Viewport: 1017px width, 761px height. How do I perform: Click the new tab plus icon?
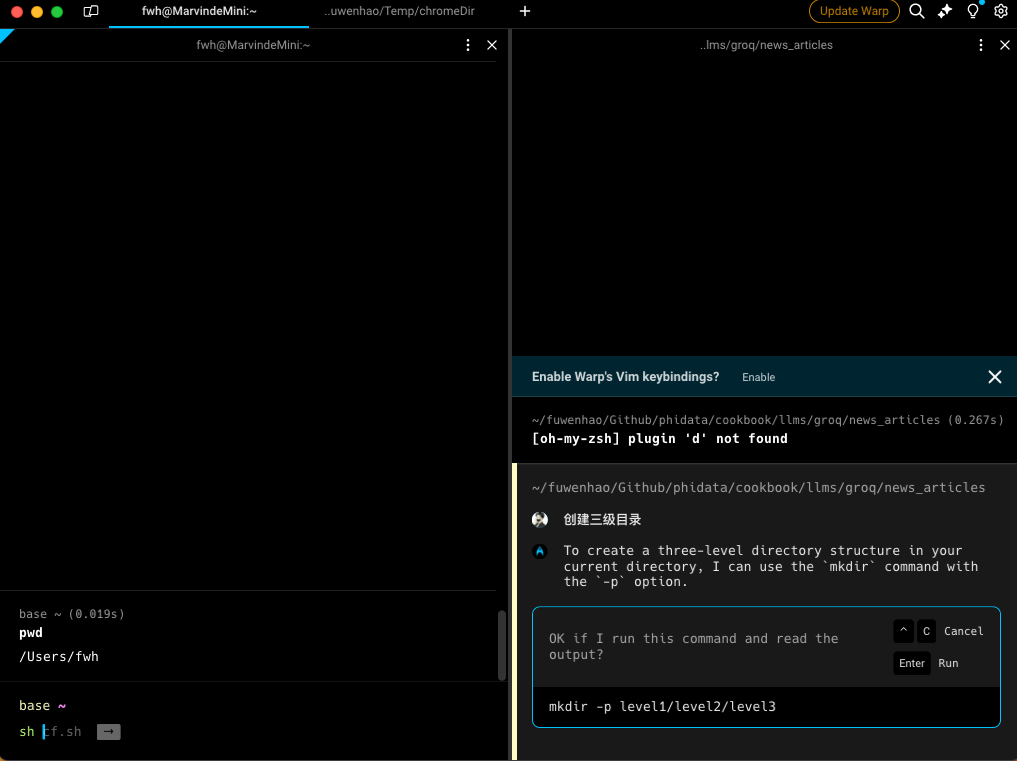[525, 11]
